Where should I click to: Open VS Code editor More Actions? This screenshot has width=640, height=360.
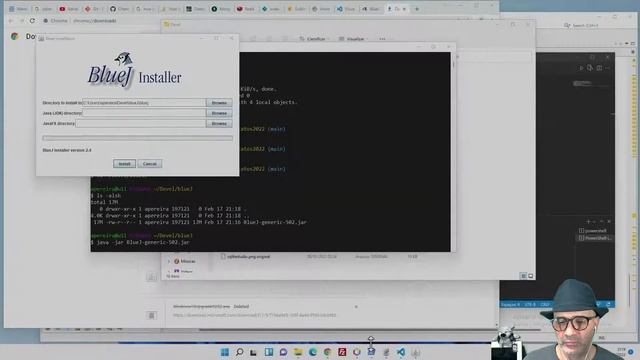pos(607,68)
